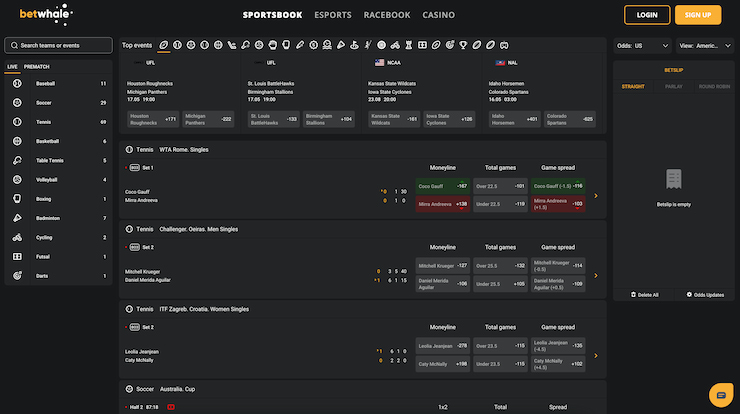Bet Houston Roughnecks +171
The image size is (740, 414).
153,119
